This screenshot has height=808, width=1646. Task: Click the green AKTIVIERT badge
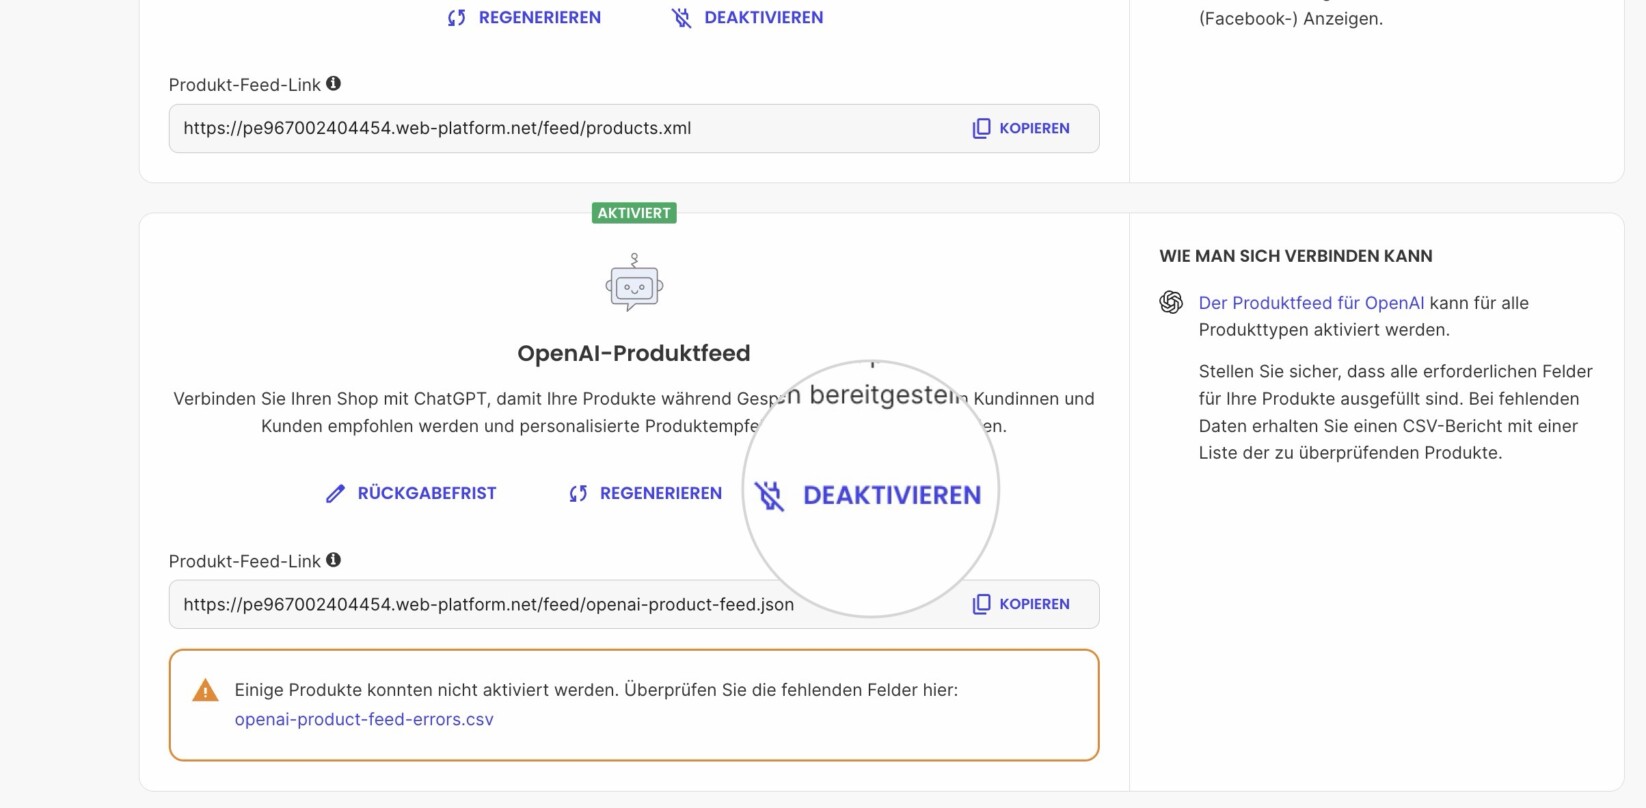pos(634,213)
